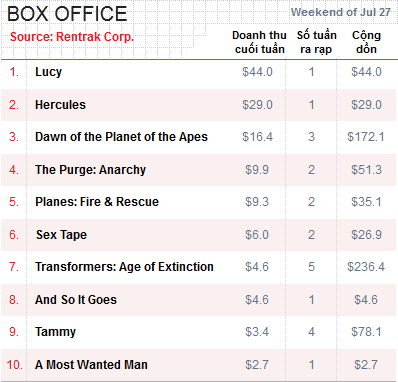Open Transformers: Age of Extinction entry

click(124, 267)
